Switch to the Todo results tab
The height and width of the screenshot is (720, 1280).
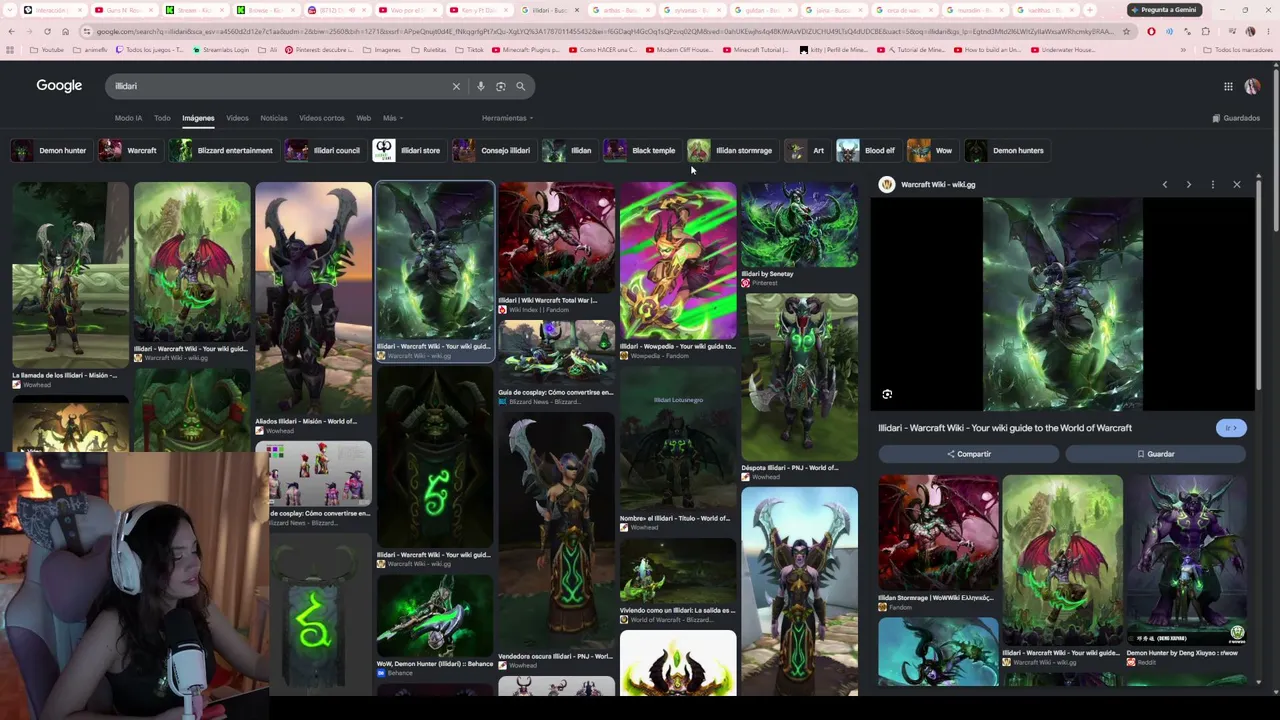pos(162,118)
